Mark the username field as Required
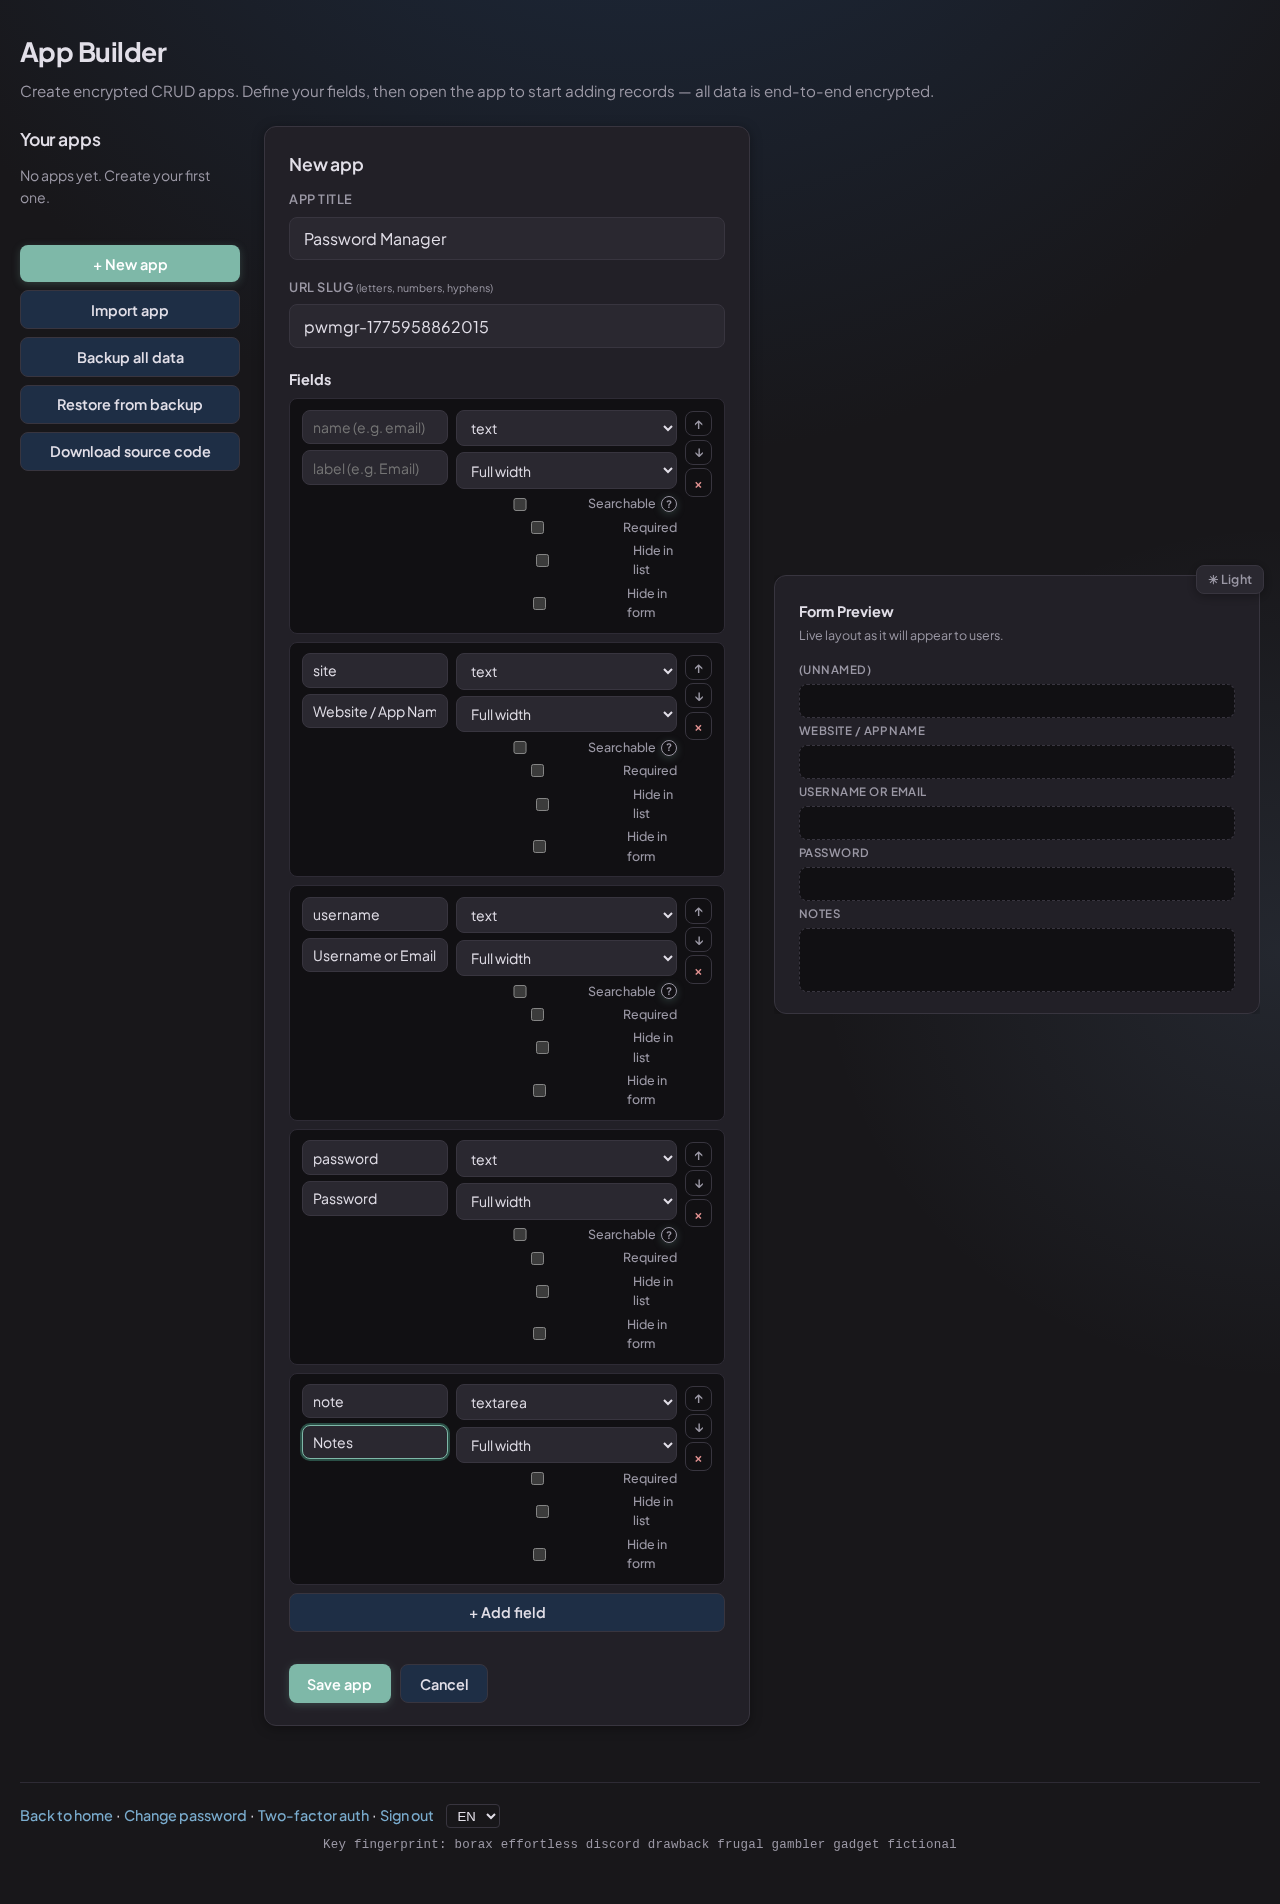Screen dimensions: 1280x1904 tap(538, 1015)
